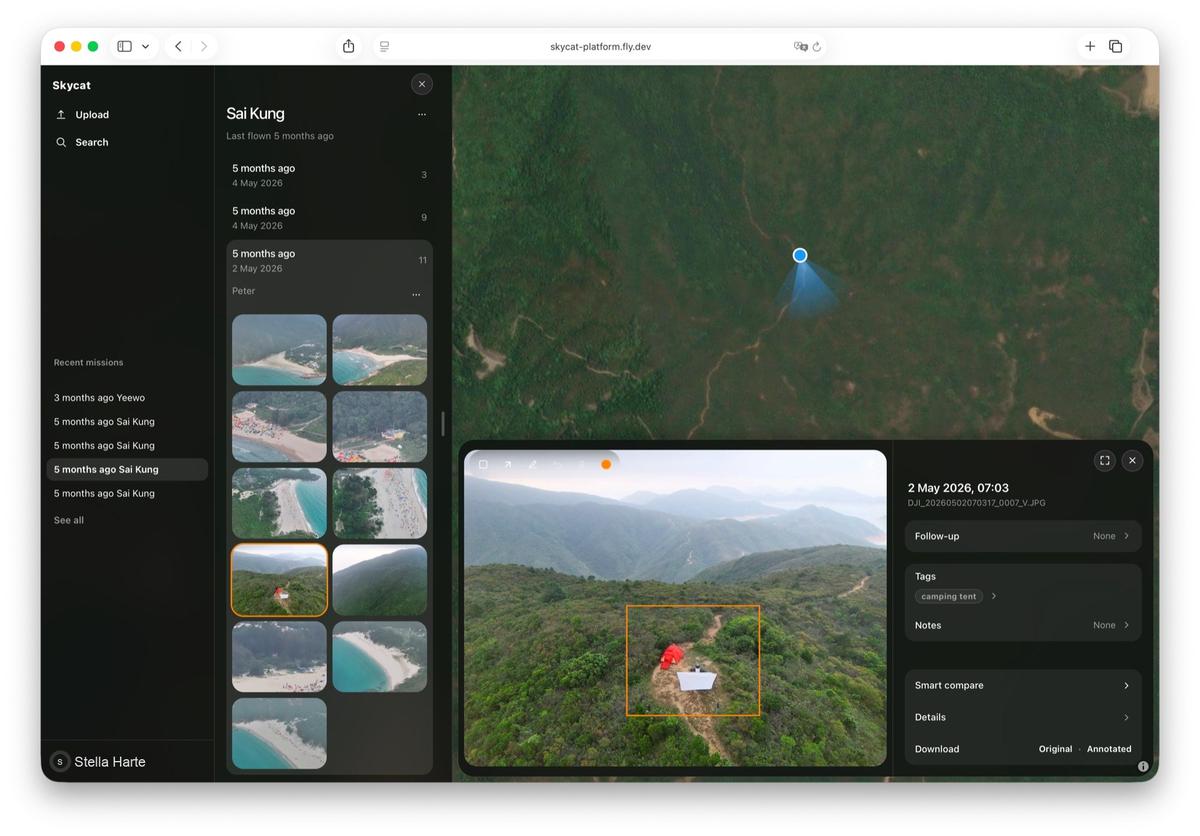1200x836 pixels.
Task: Toggle the browser sidebar icon
Action: point(125,46)
